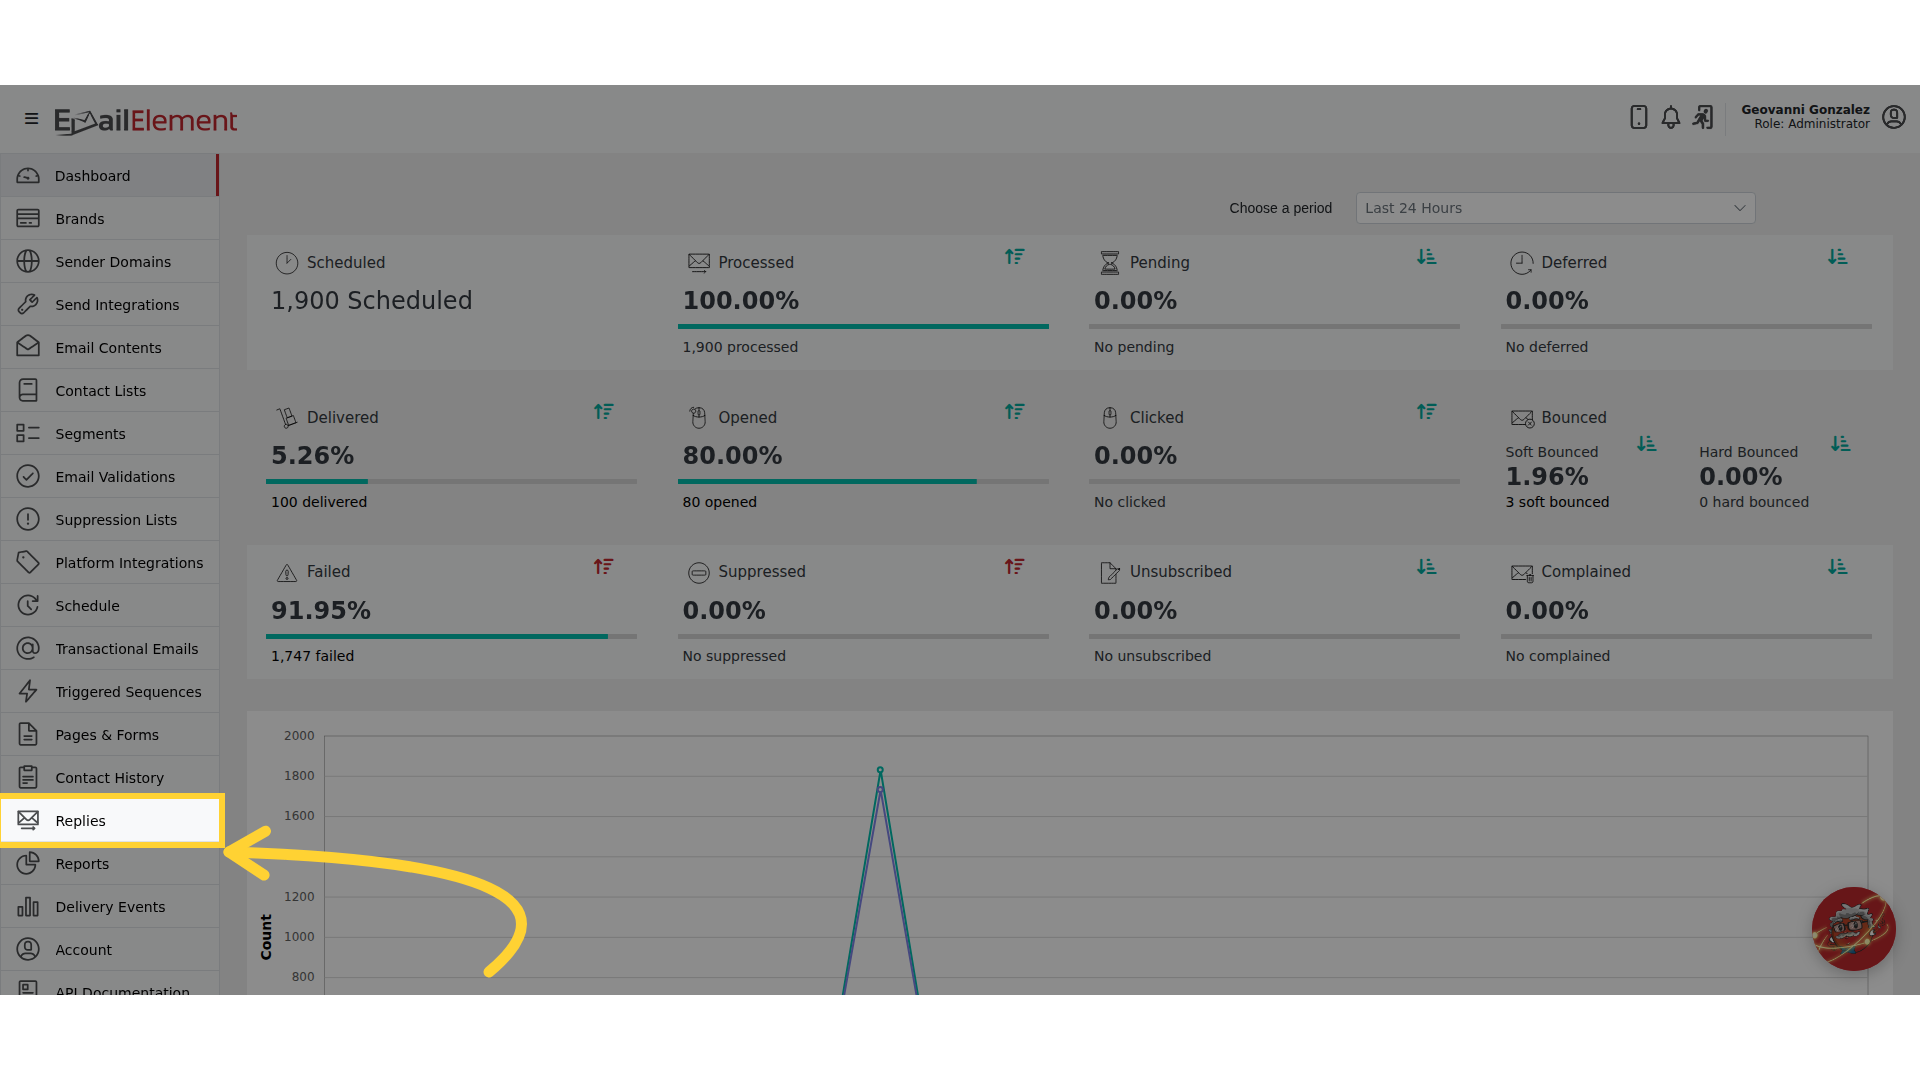The image size is (1920, 1080).
Task: Open Contact Lists page
Action: point(110,391)
